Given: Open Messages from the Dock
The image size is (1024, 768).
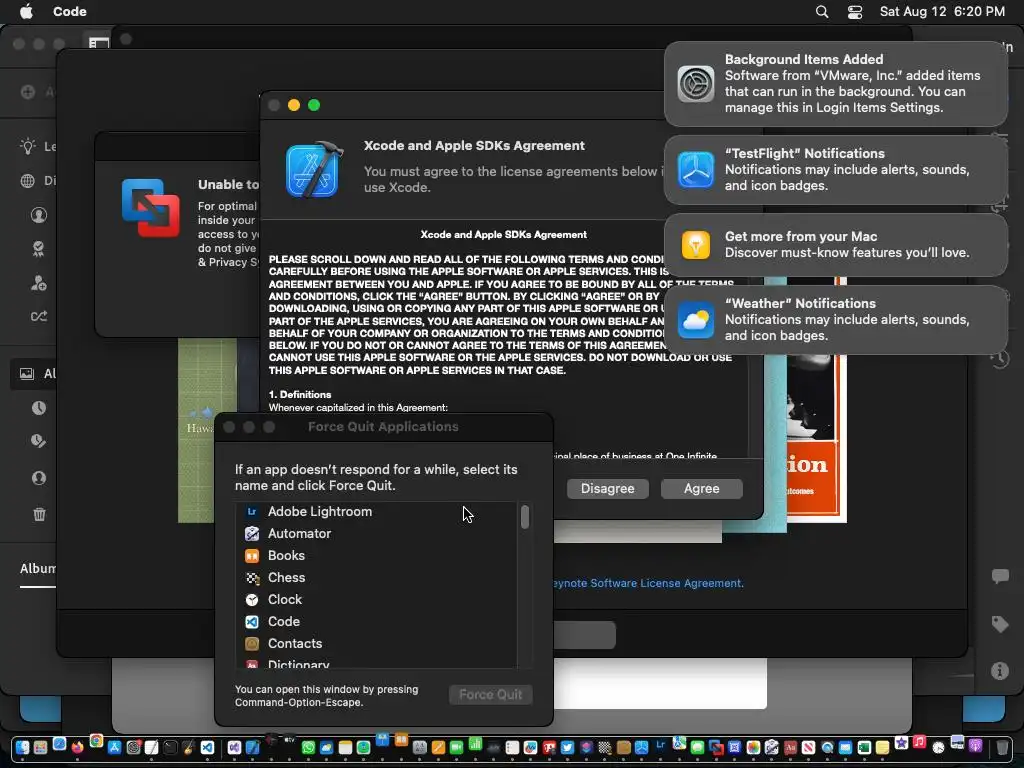Looking at the screenshot, I should pos(697,748).
